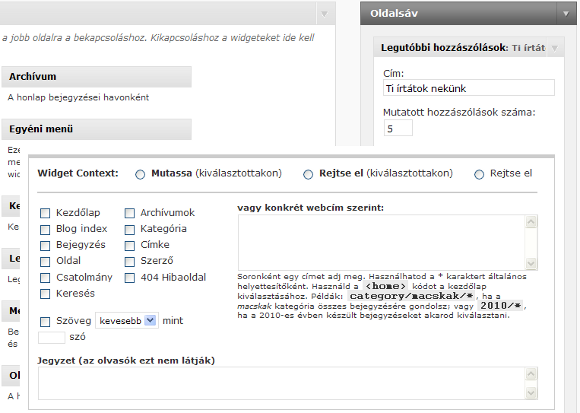This screenshot has height=413, width=580.
Task: Check the Kezdőlap checkbox
Action: (45, 213)
